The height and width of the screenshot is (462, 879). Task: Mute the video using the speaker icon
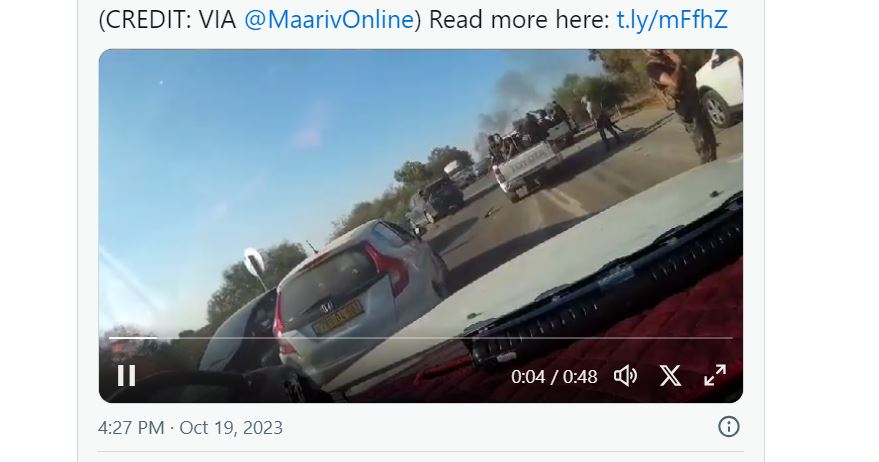pyautogui.click(x=626, y=376)
